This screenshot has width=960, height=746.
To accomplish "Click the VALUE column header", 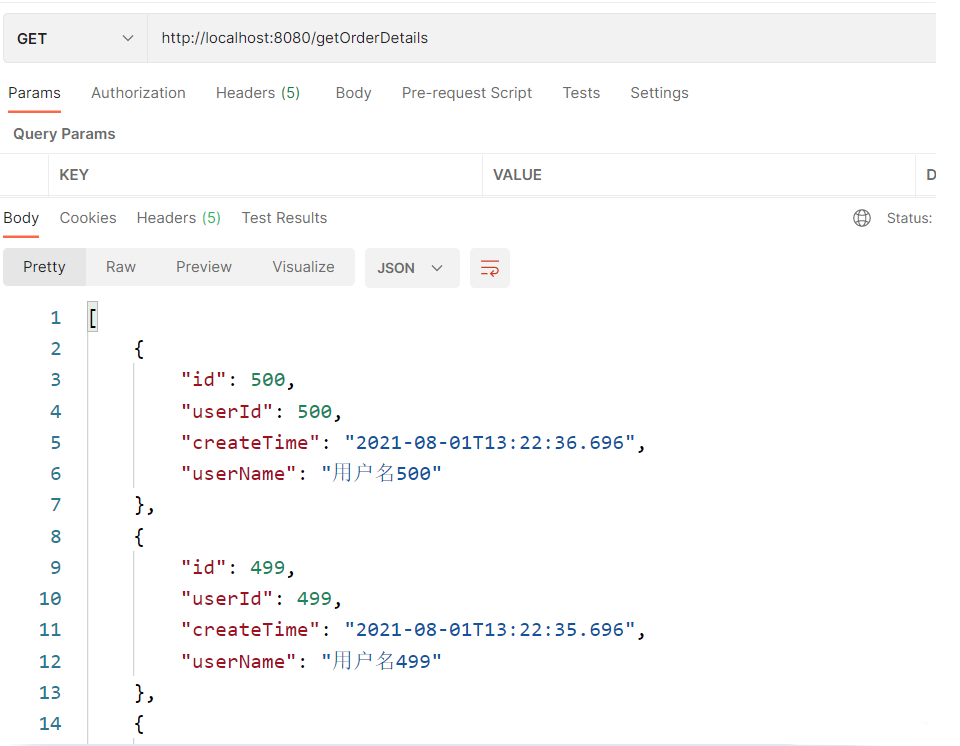I will coord(517,175).
